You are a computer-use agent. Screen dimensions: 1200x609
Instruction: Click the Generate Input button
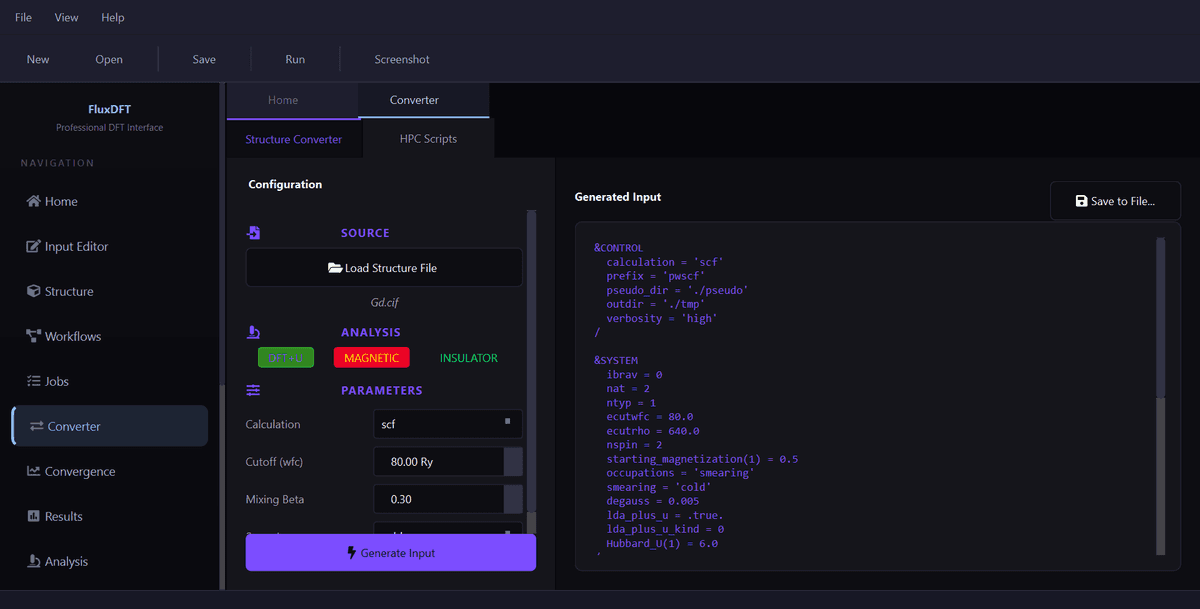click(x=390, y=552)
